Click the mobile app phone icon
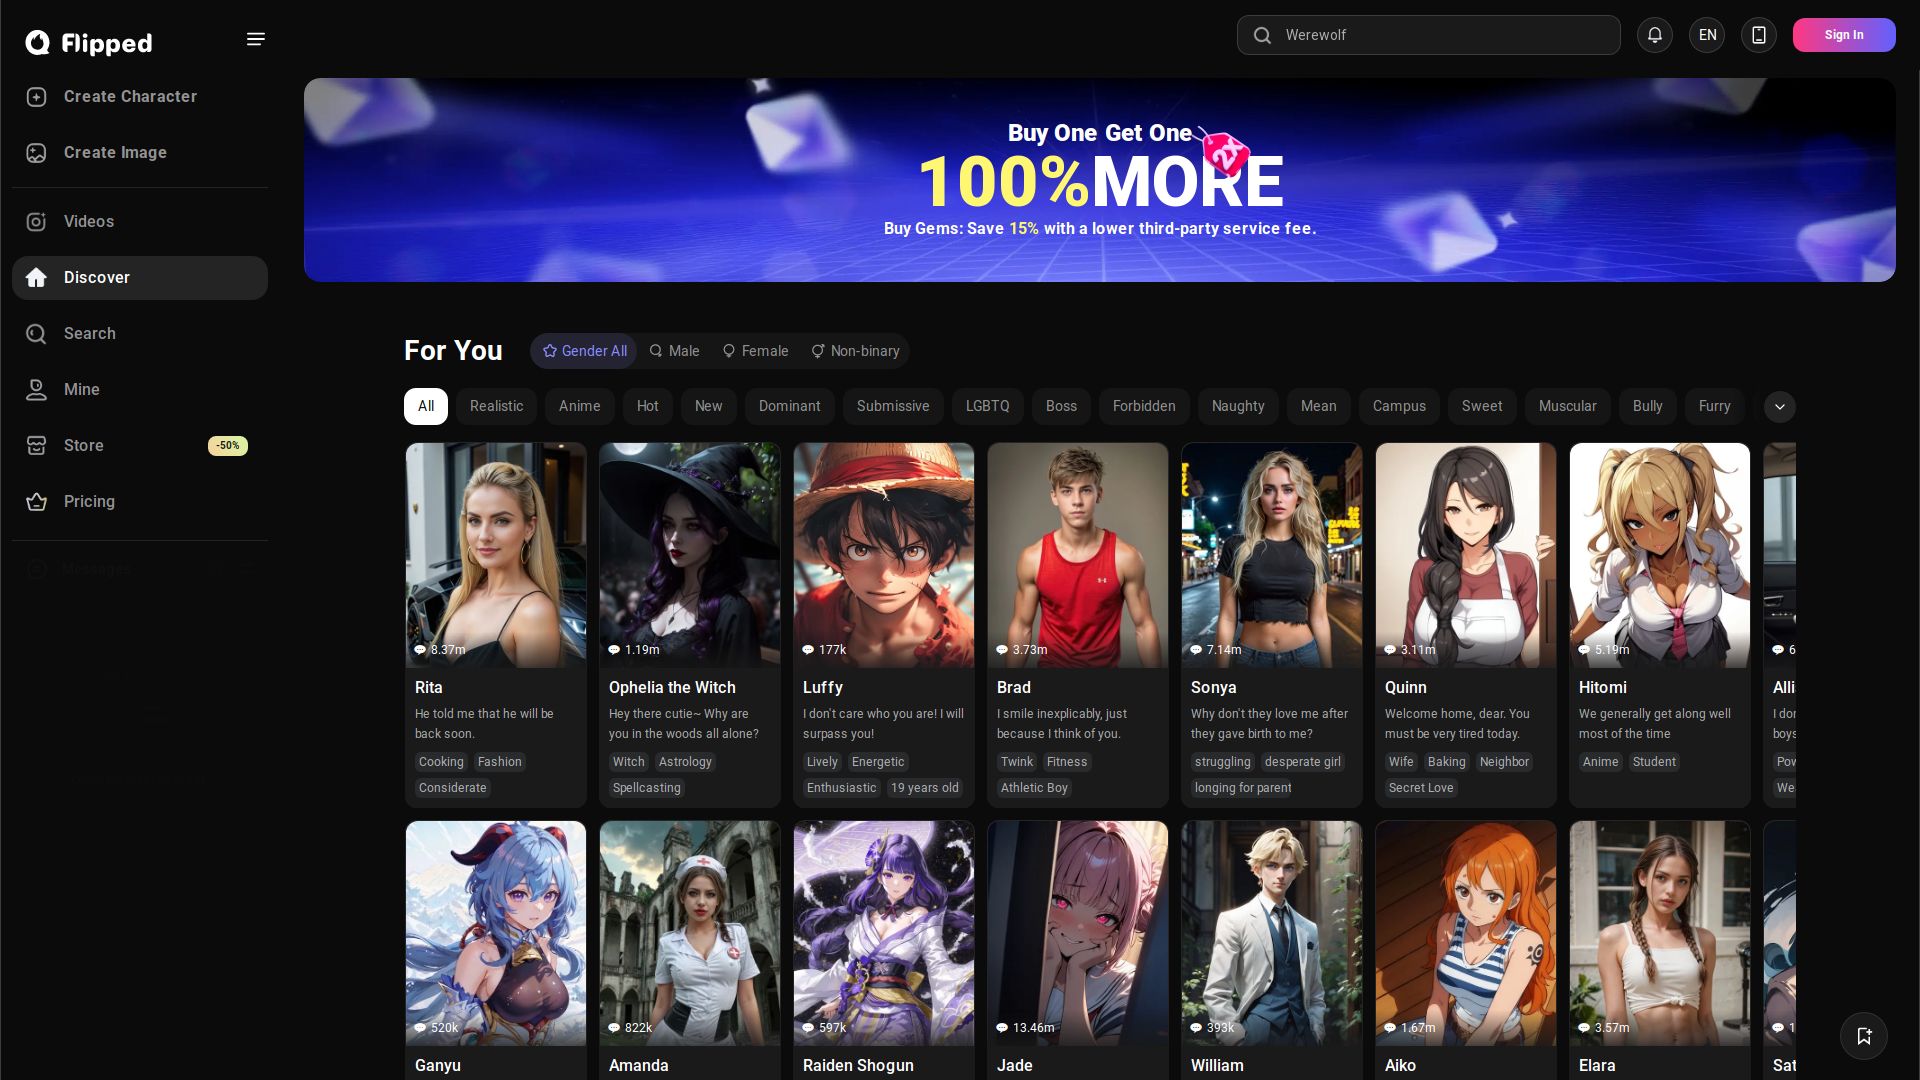This screenshot has height=1080, width=1920. pos(1758,35)
